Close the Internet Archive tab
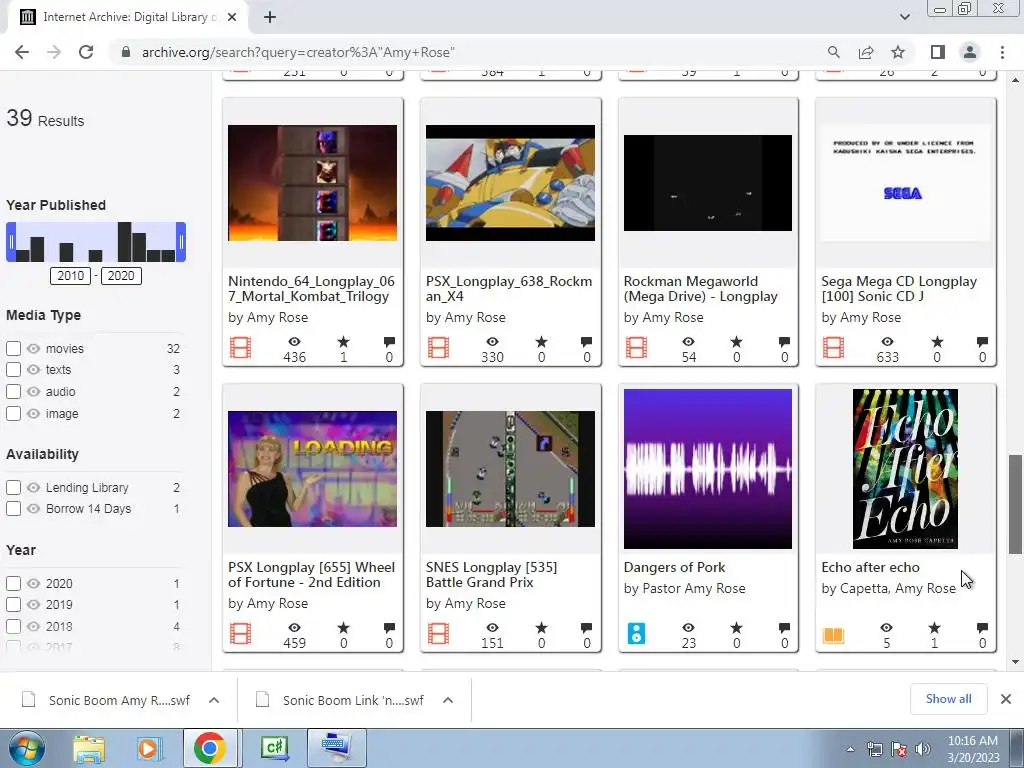This screenshot has width=1024, height=768. [x=232, y=18]
